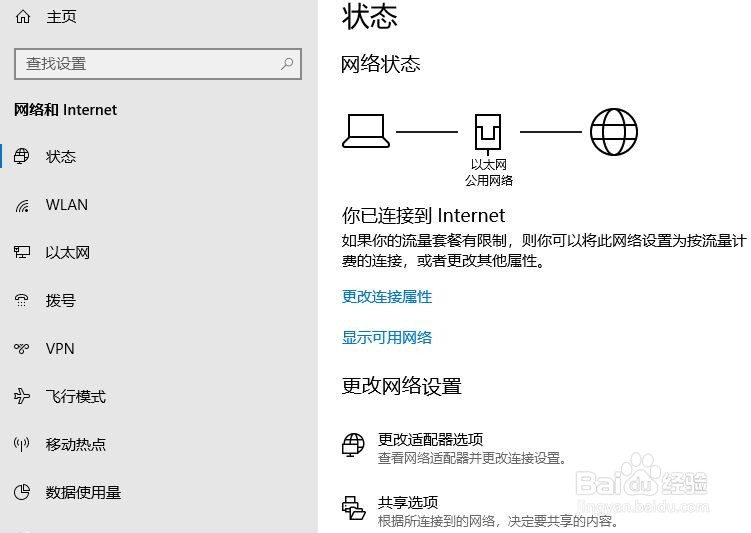This screenshot has width=751, height=533.
Task: Click the 更改适配器选项 globe icon
Action: click(x=353, y=445)
